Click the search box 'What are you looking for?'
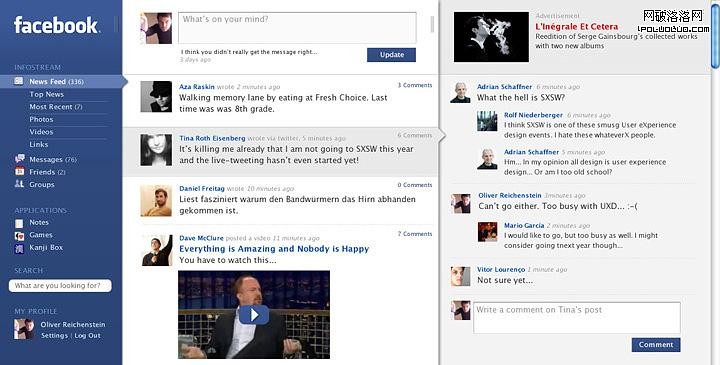This screenshot has width=720, height=365. tap(60, 286)
